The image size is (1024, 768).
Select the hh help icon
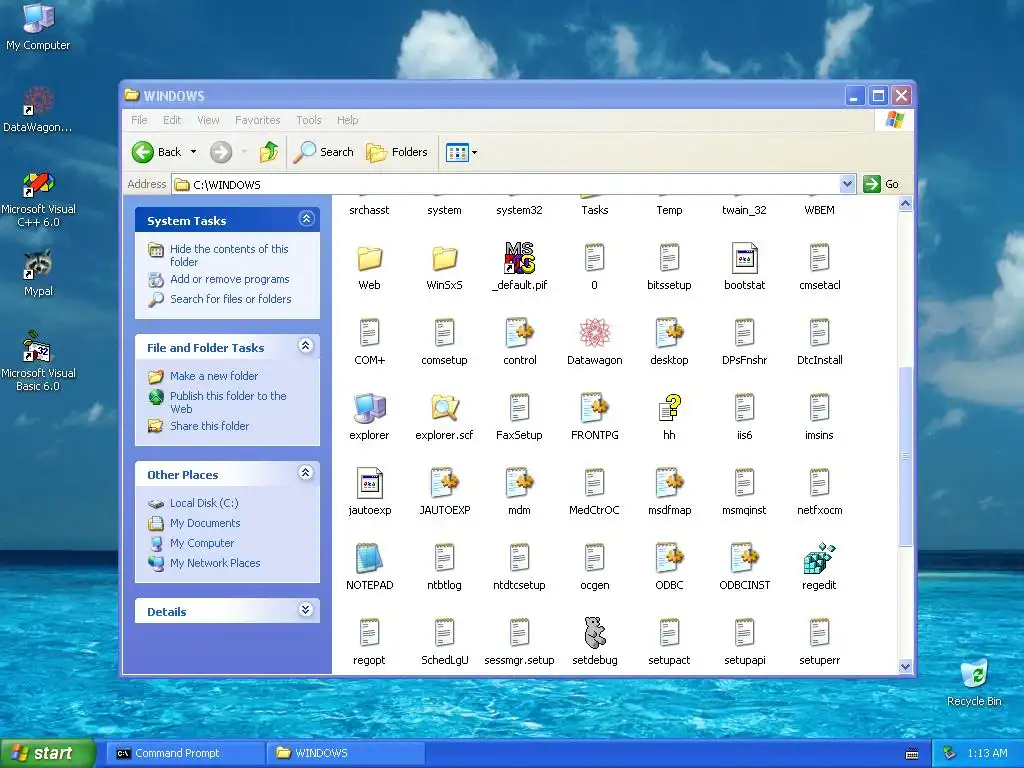point(669,408)
